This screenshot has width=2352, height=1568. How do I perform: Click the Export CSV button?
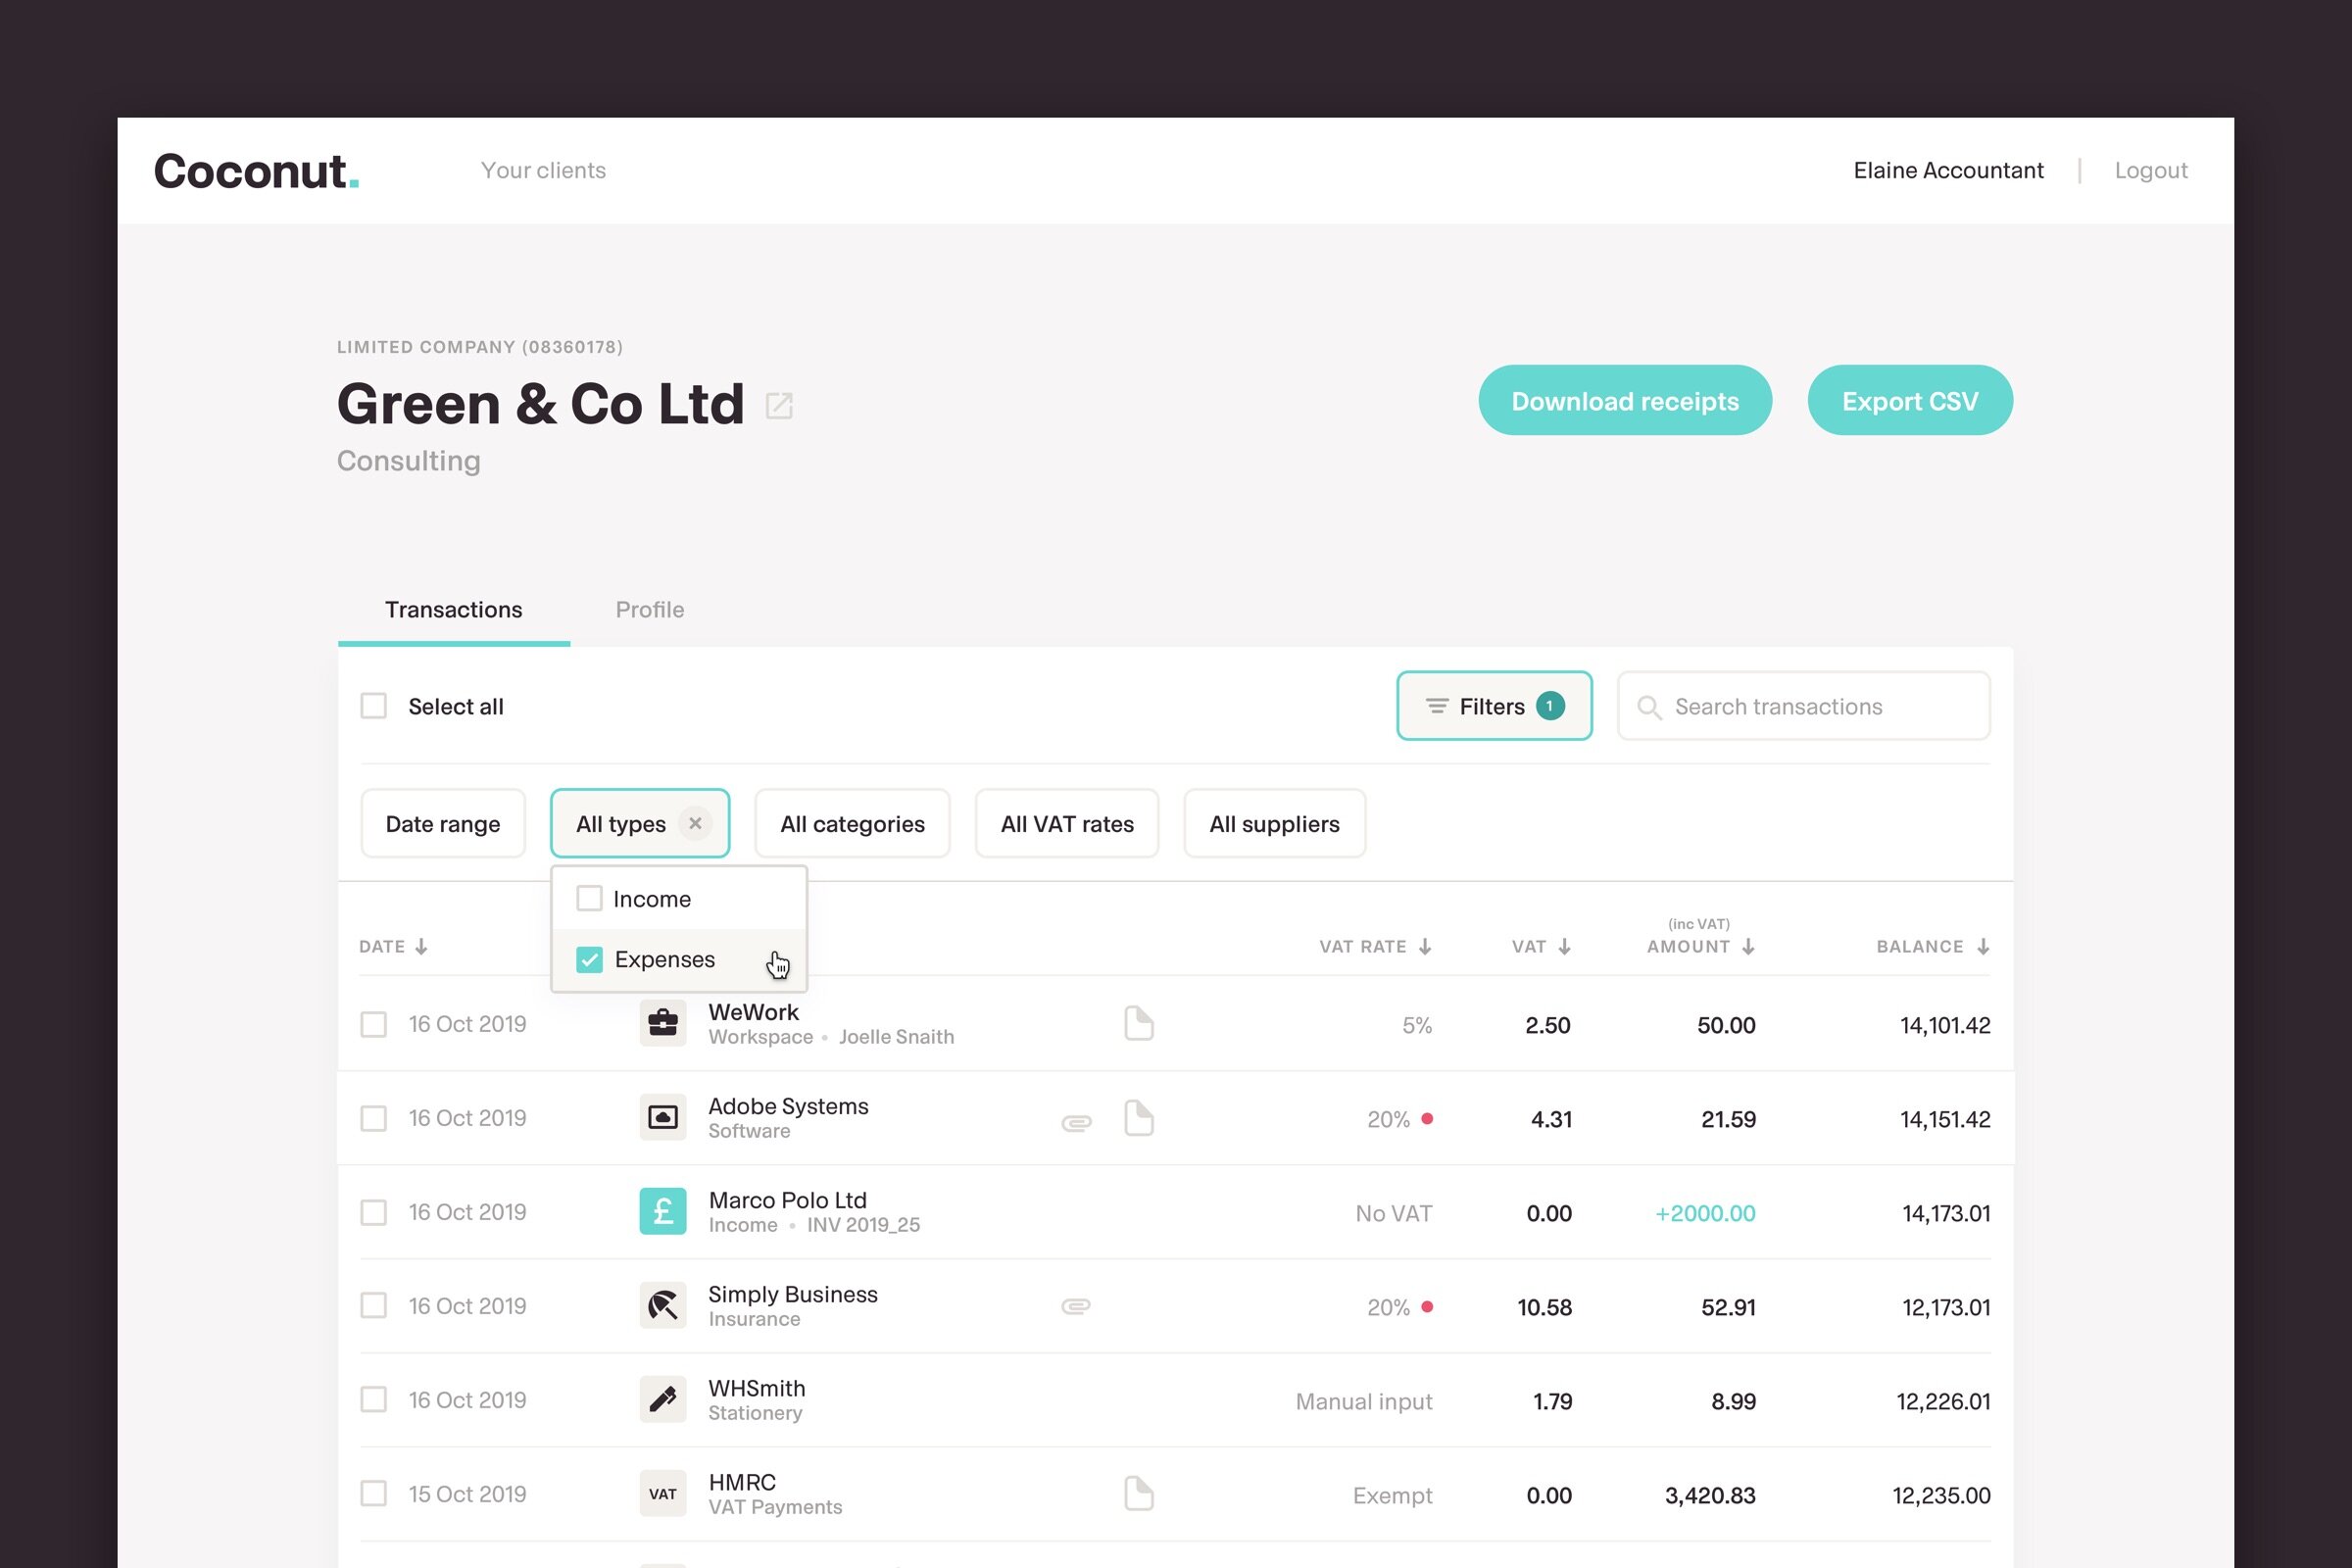pyautogui.click(x=1909, y=400)
